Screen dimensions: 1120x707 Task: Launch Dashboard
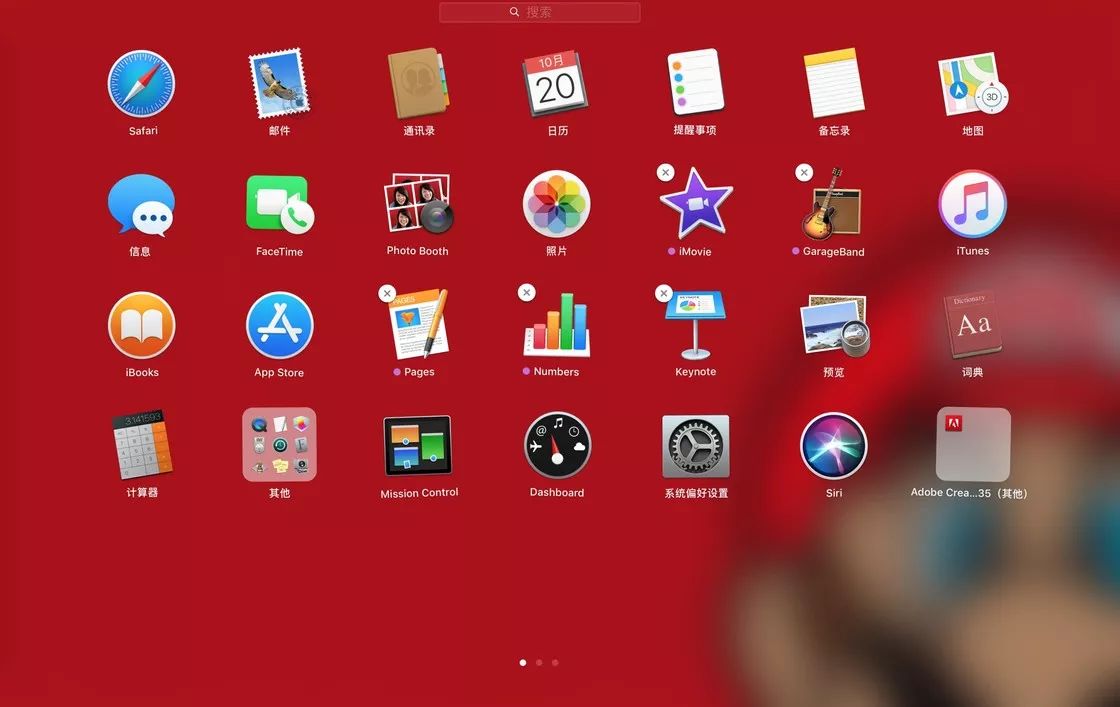click(x=557, y=445)
